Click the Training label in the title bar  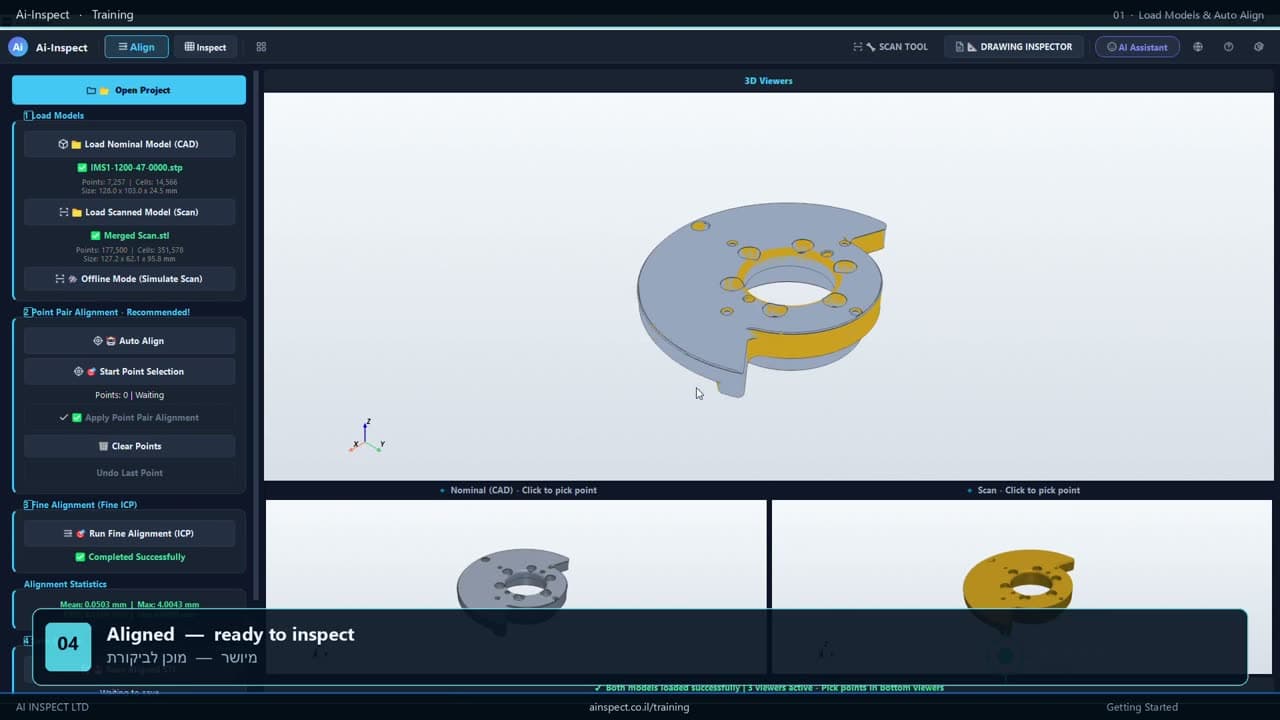point(112,15)
